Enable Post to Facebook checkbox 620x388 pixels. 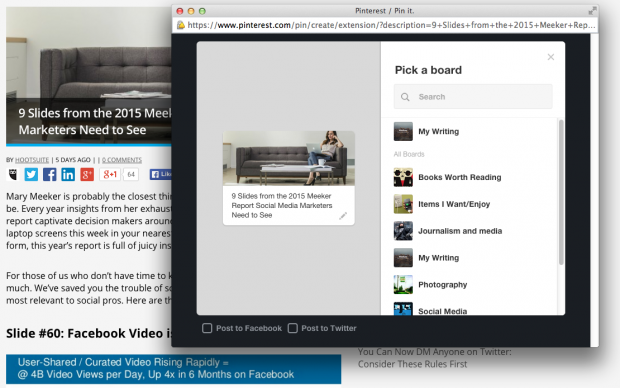pos(207,328)
